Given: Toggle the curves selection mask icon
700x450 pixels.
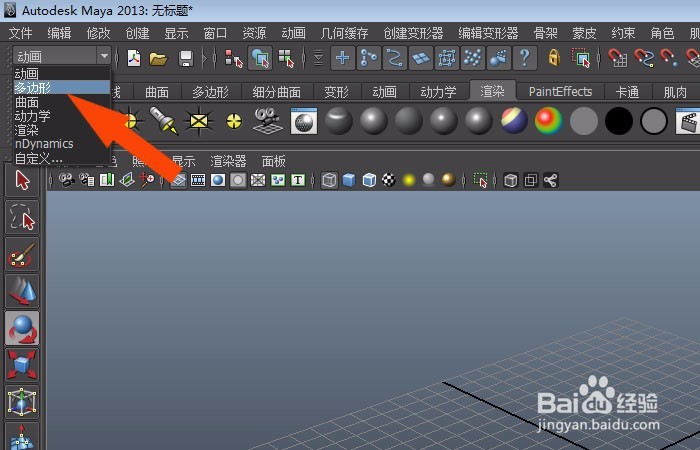Looking at the screenshot, I should [x=395, y=58].
